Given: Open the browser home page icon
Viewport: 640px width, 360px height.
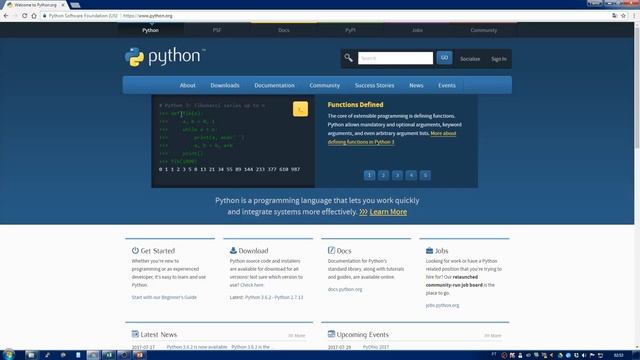Looking at the screenshot, I should [x=34, y=16].
